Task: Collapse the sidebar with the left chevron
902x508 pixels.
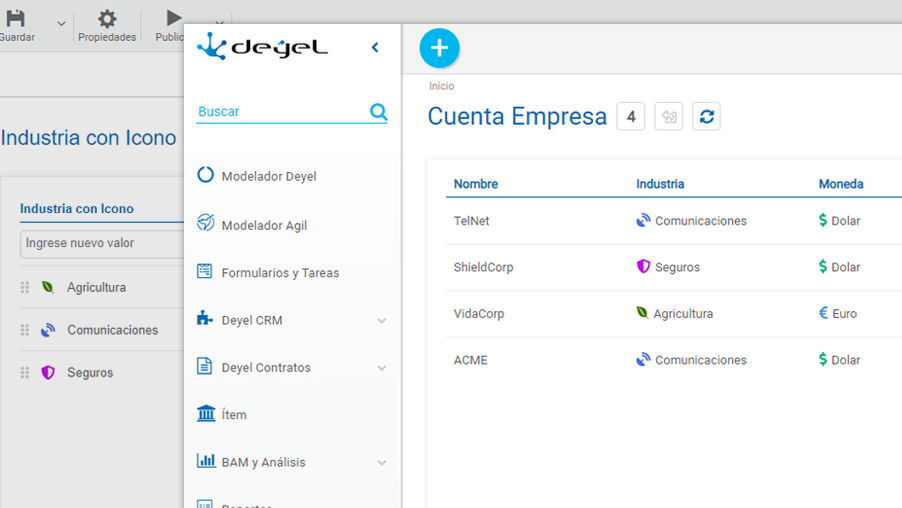Action: tap(375, 47)
